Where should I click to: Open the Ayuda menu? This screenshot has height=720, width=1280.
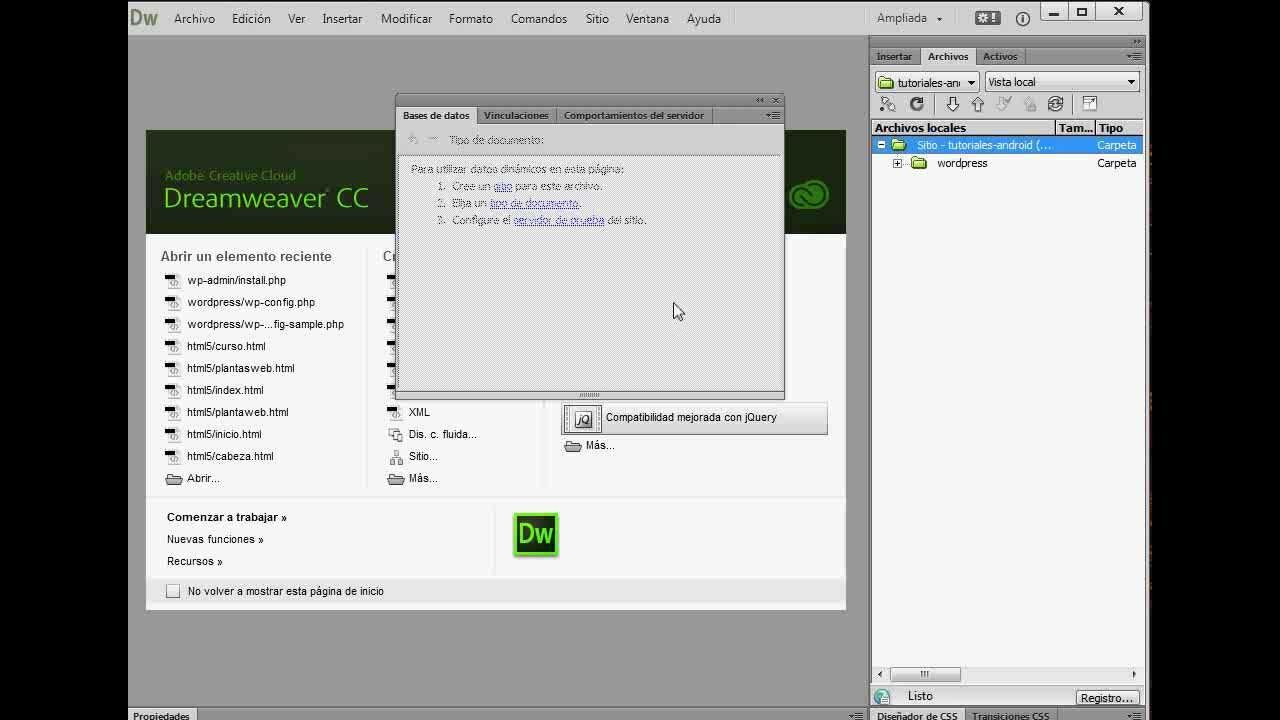704,18
